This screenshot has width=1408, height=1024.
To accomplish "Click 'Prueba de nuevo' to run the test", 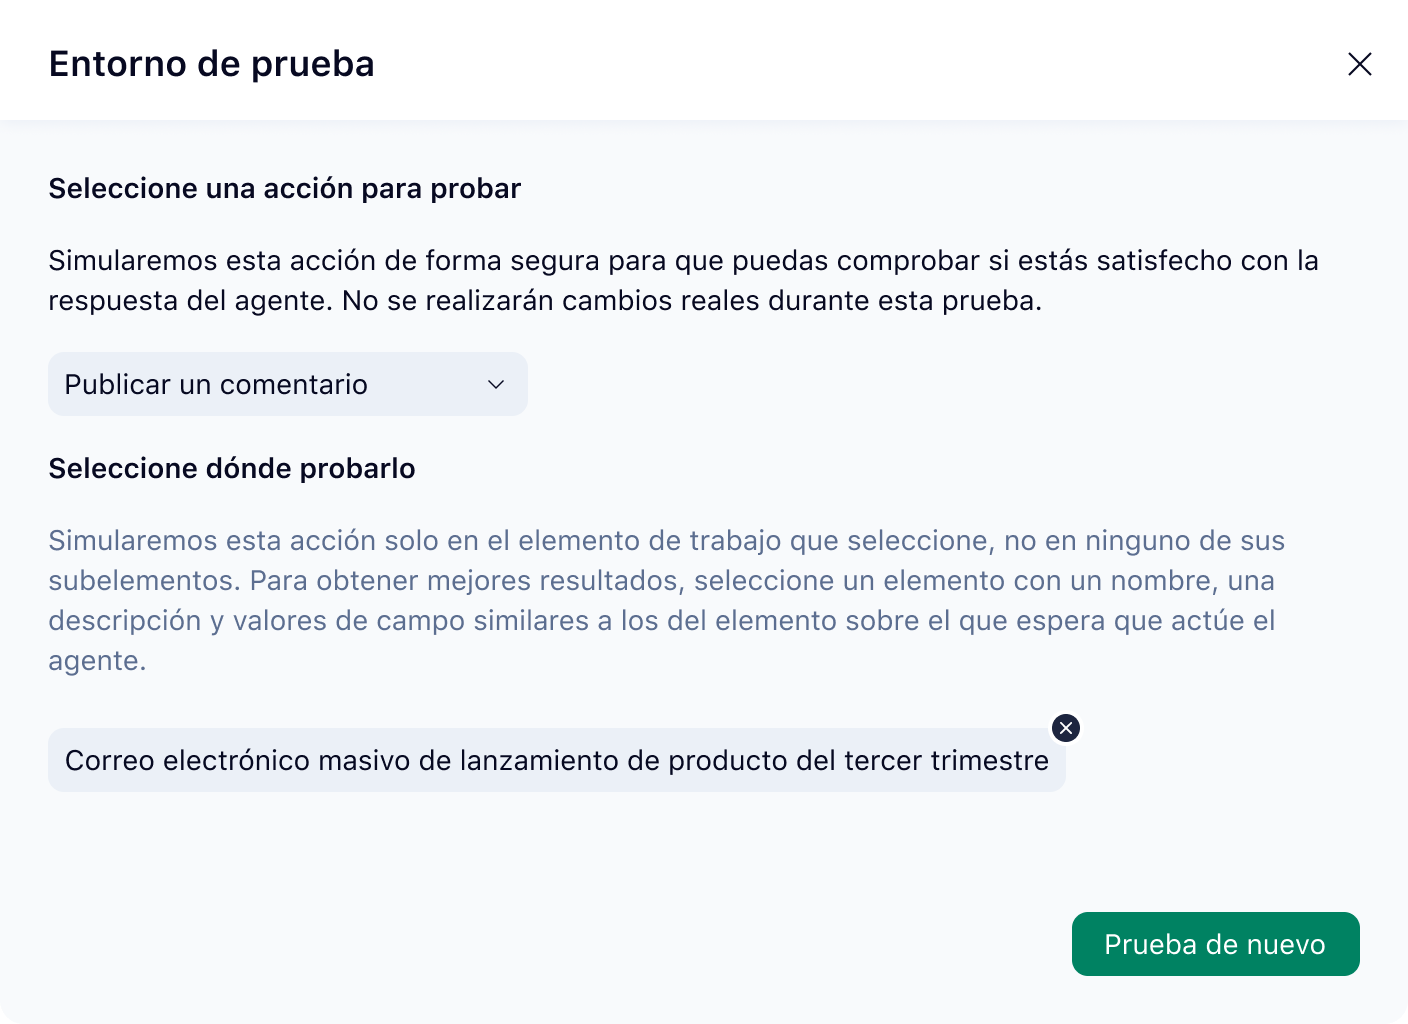I will pyautogui.click(x=1215, y=944).
